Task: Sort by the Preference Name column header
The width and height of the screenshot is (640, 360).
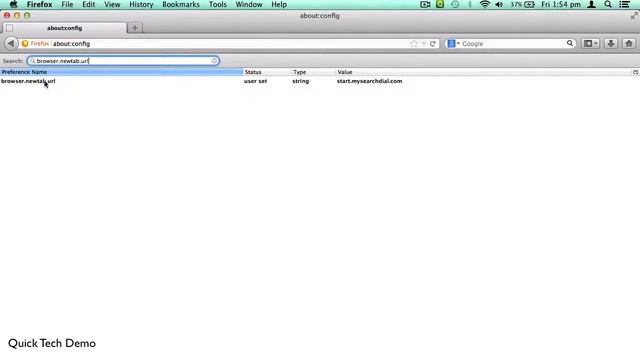Action: (121, 72)
